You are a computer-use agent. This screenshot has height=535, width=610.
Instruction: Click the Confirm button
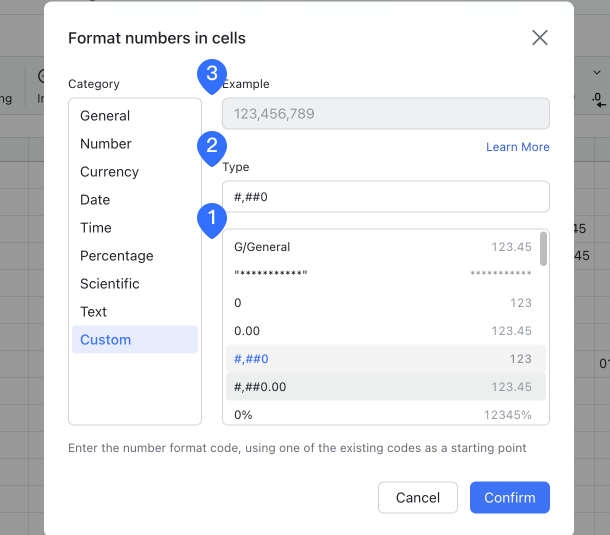[x=509, y=498]
